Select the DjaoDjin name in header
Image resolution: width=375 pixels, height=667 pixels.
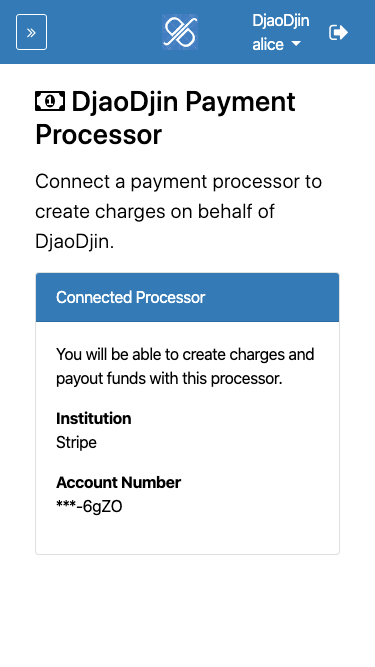click(281, 20)
